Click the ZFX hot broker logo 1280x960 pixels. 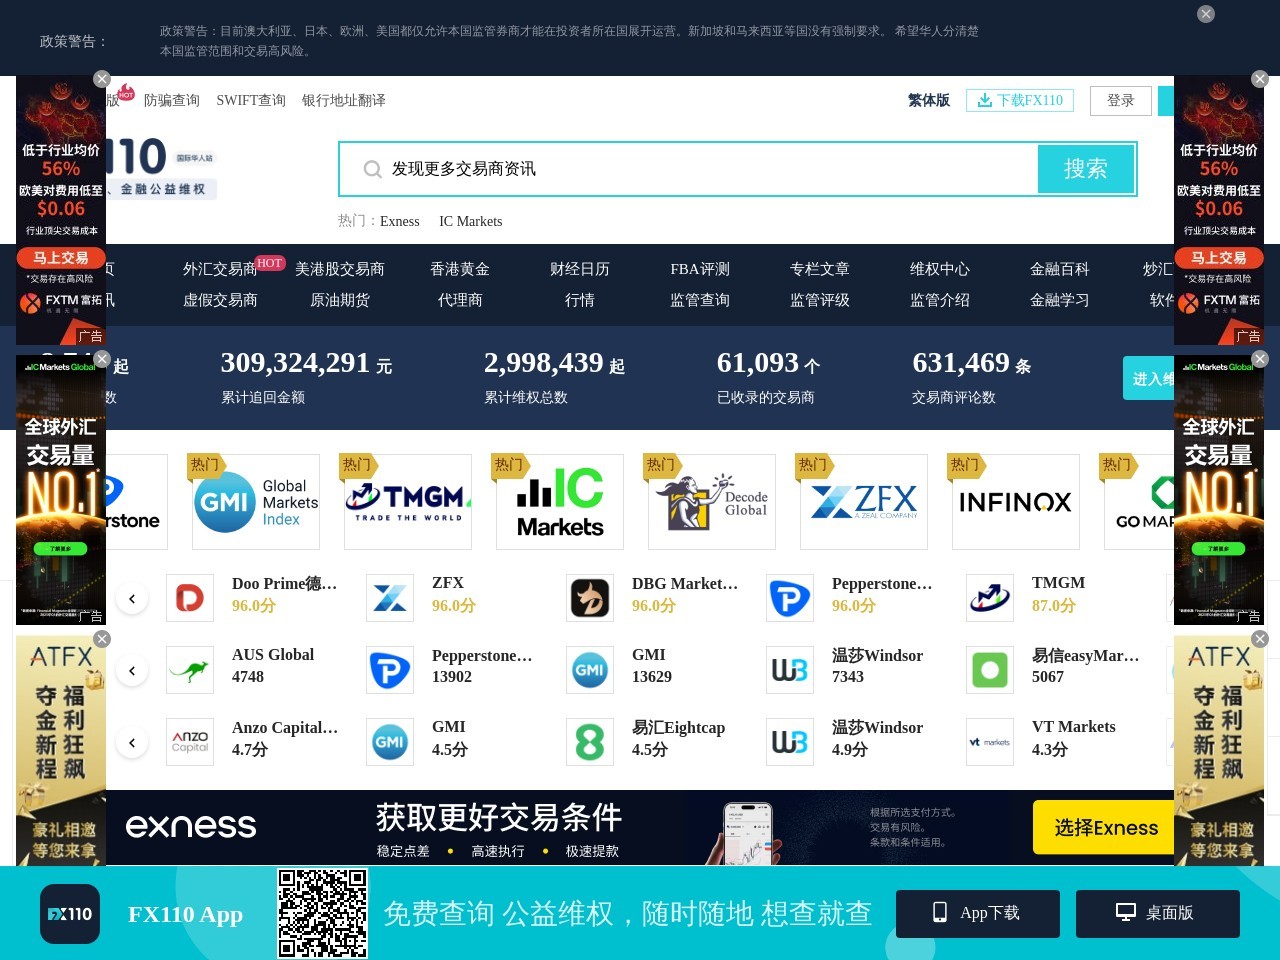click(863, 501)
